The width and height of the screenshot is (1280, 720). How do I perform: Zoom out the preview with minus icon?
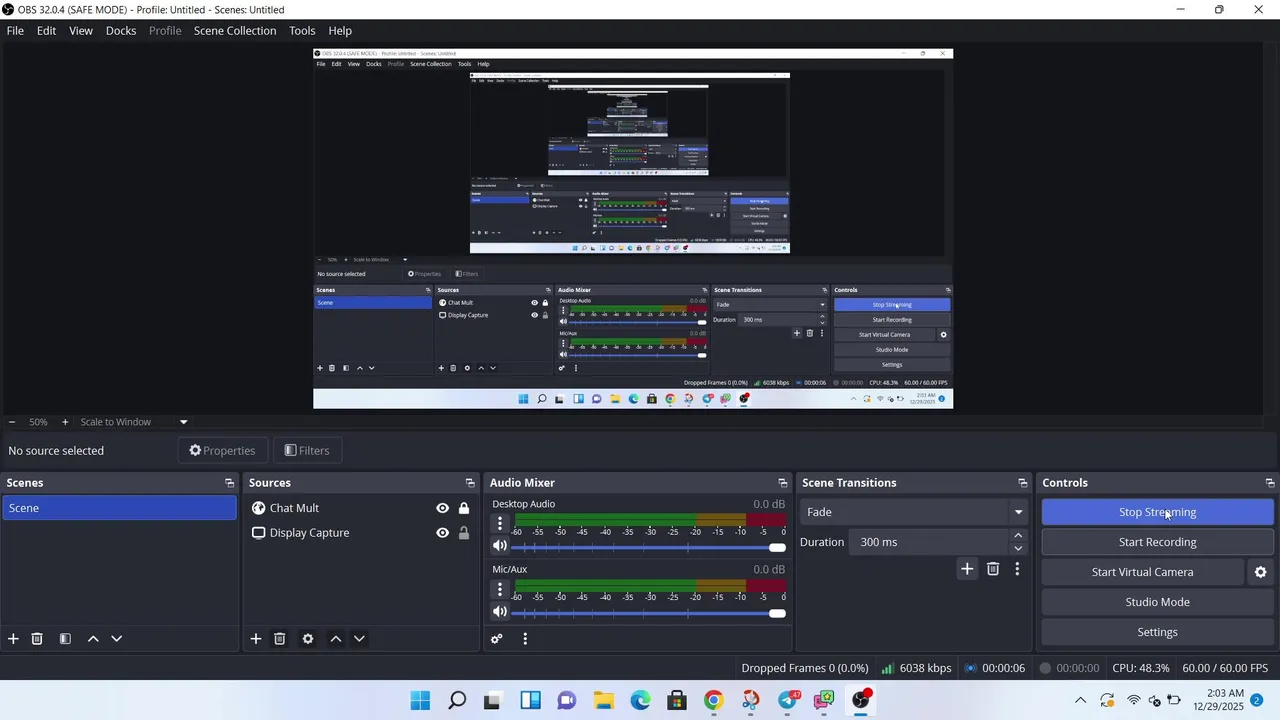pyautogui.click(x=12, y=422)
